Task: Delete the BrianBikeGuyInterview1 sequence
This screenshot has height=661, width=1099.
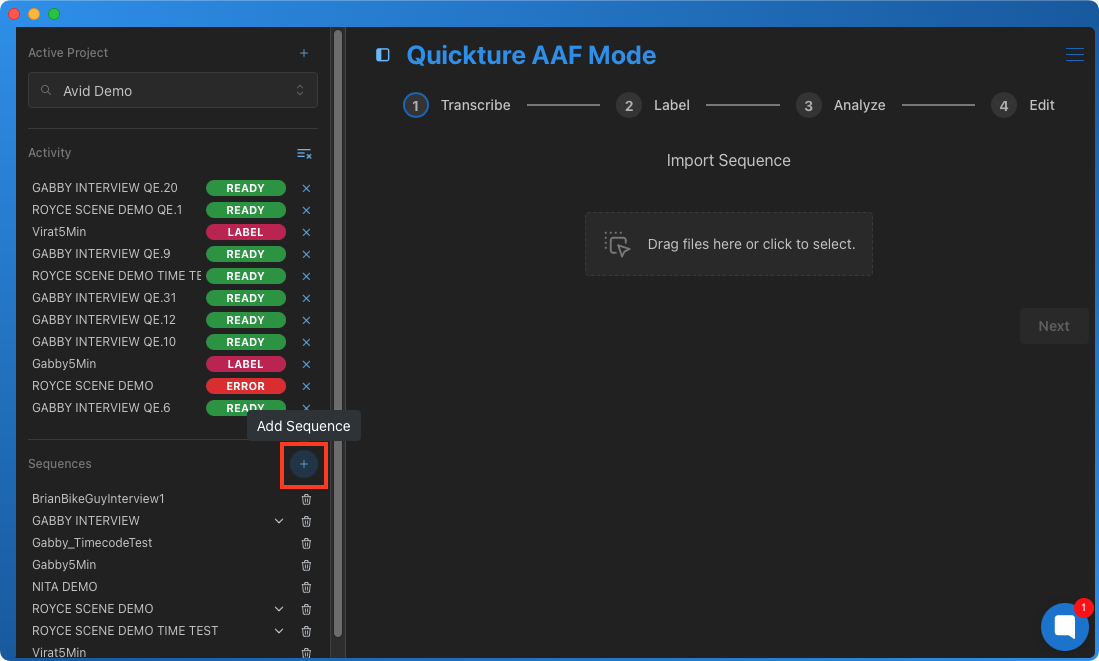Action: 306,500
